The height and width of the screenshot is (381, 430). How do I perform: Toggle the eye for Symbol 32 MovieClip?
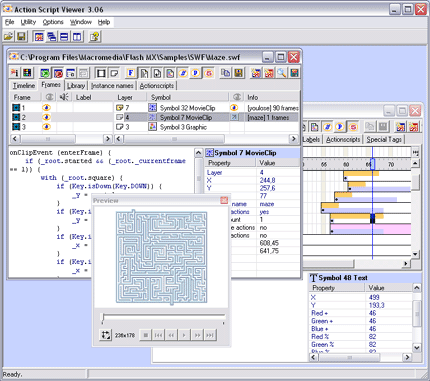tap(234, 108)
